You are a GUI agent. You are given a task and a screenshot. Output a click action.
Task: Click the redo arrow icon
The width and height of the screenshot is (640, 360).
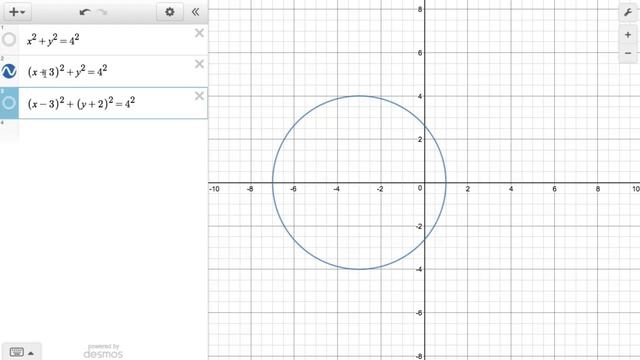point(102,12)
